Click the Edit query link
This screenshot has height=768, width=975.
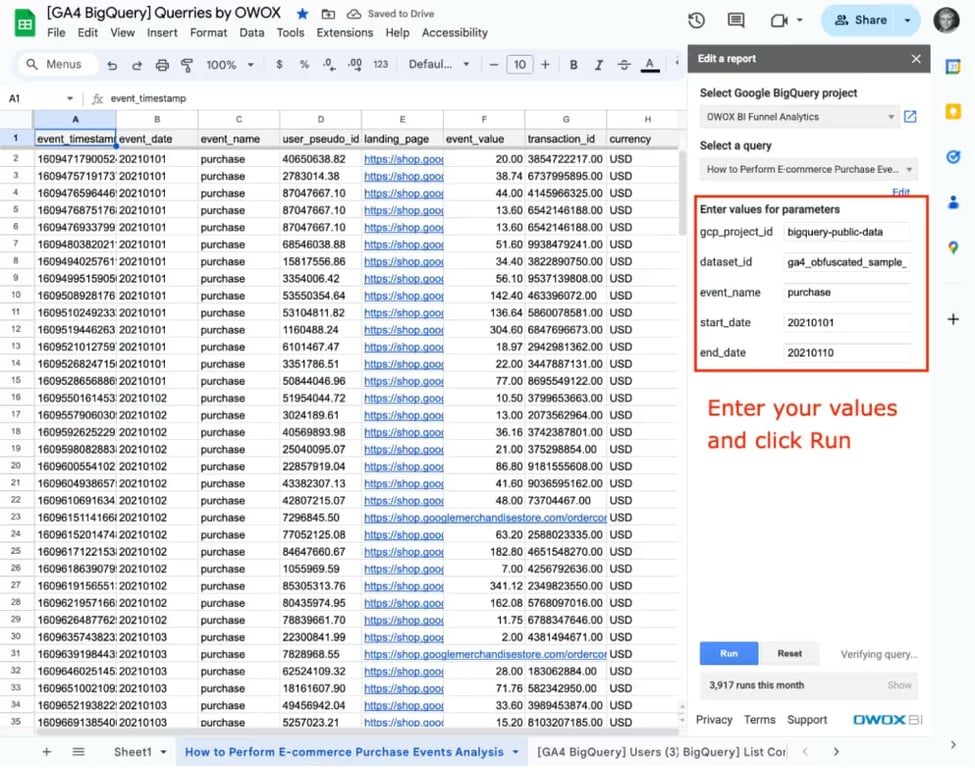pyautogui.click(x=901, y=192)
